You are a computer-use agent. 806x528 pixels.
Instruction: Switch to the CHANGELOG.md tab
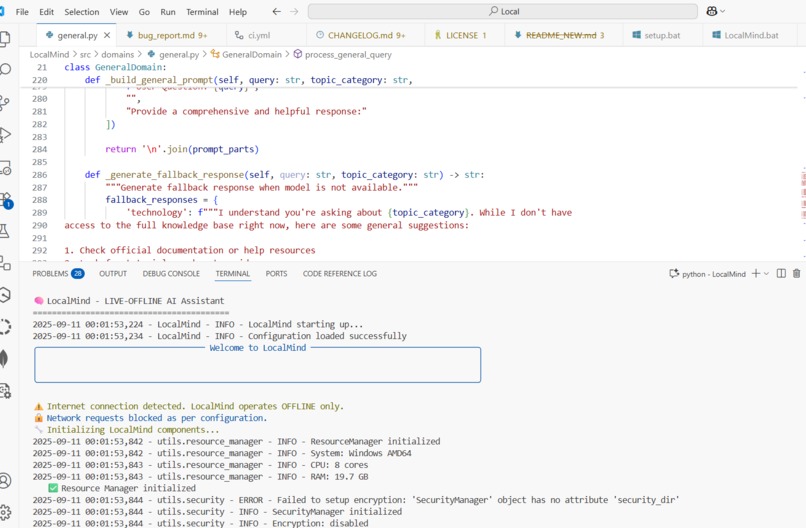tap(367, 35)
